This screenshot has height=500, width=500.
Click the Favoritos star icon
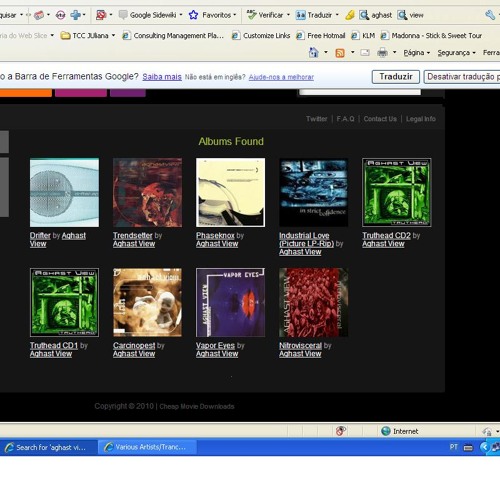click(193, 15)
